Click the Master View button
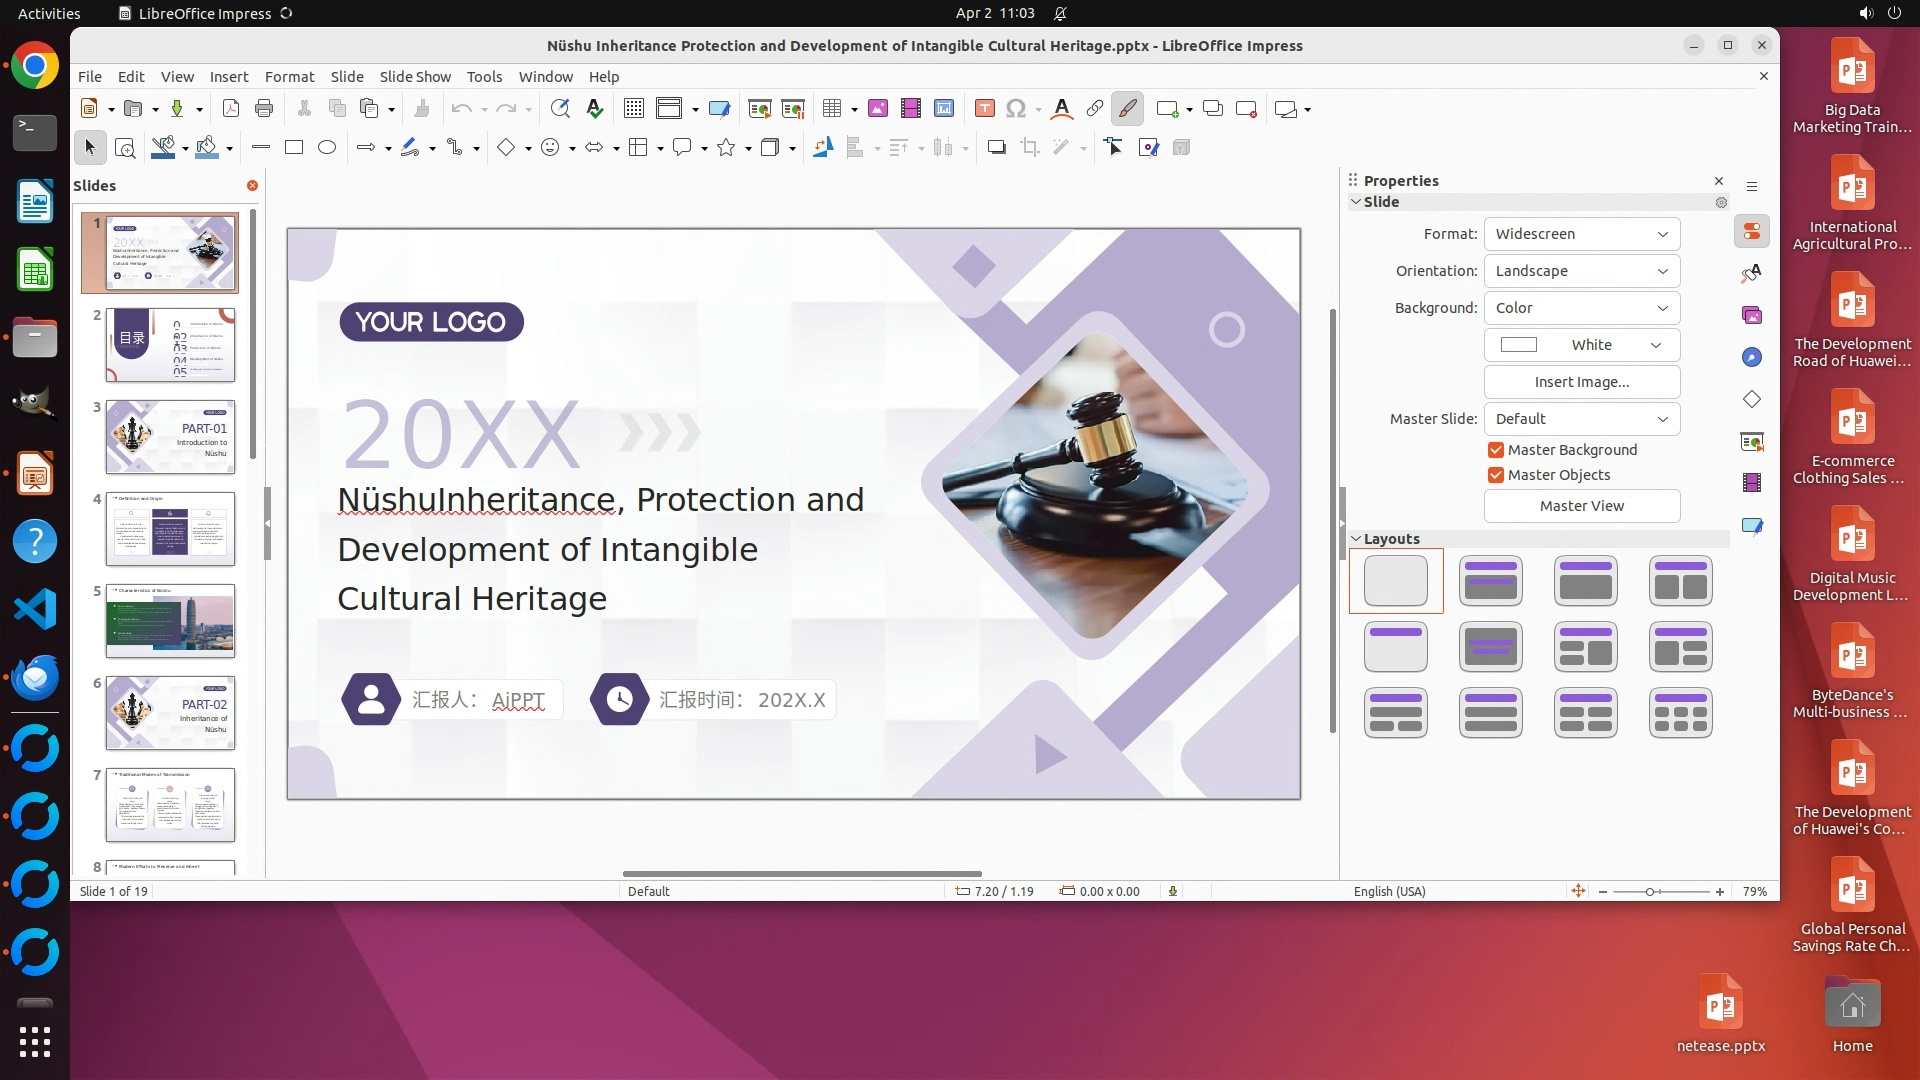Viewport: 1920px width, 1080px height. [x=1581, y=506]
